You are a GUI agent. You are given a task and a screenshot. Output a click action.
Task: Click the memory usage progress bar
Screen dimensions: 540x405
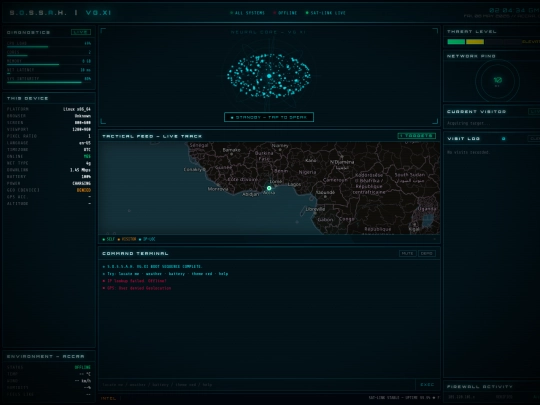coord(49,64)
